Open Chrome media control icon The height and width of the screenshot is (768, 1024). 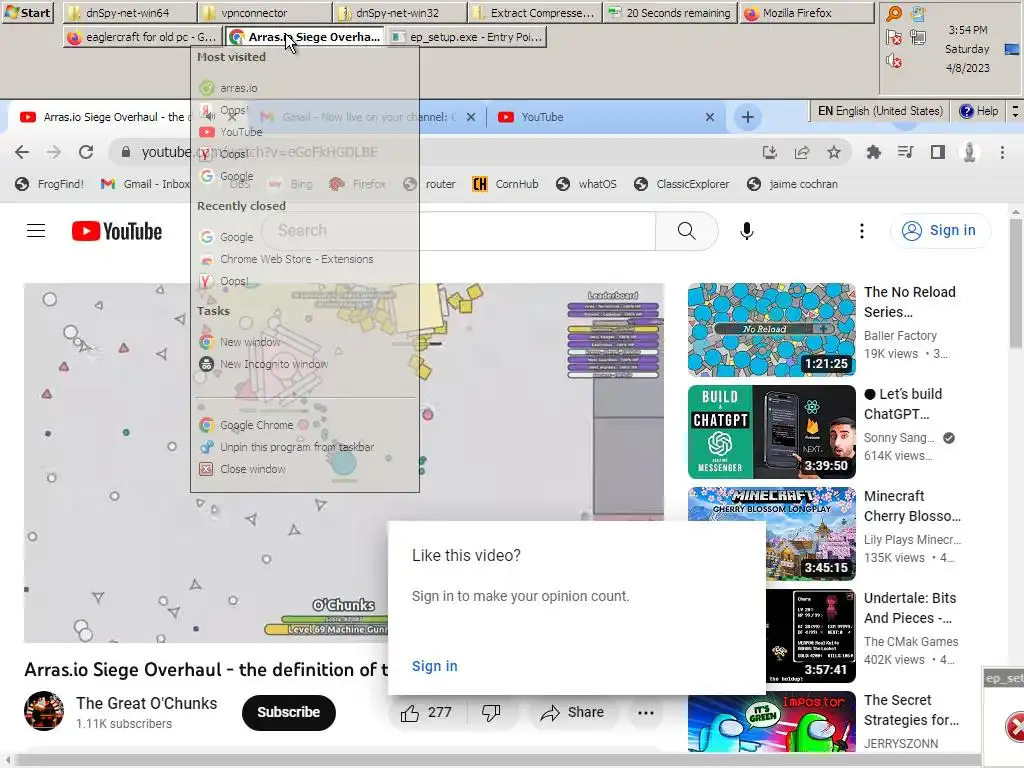tap(905, 152)
